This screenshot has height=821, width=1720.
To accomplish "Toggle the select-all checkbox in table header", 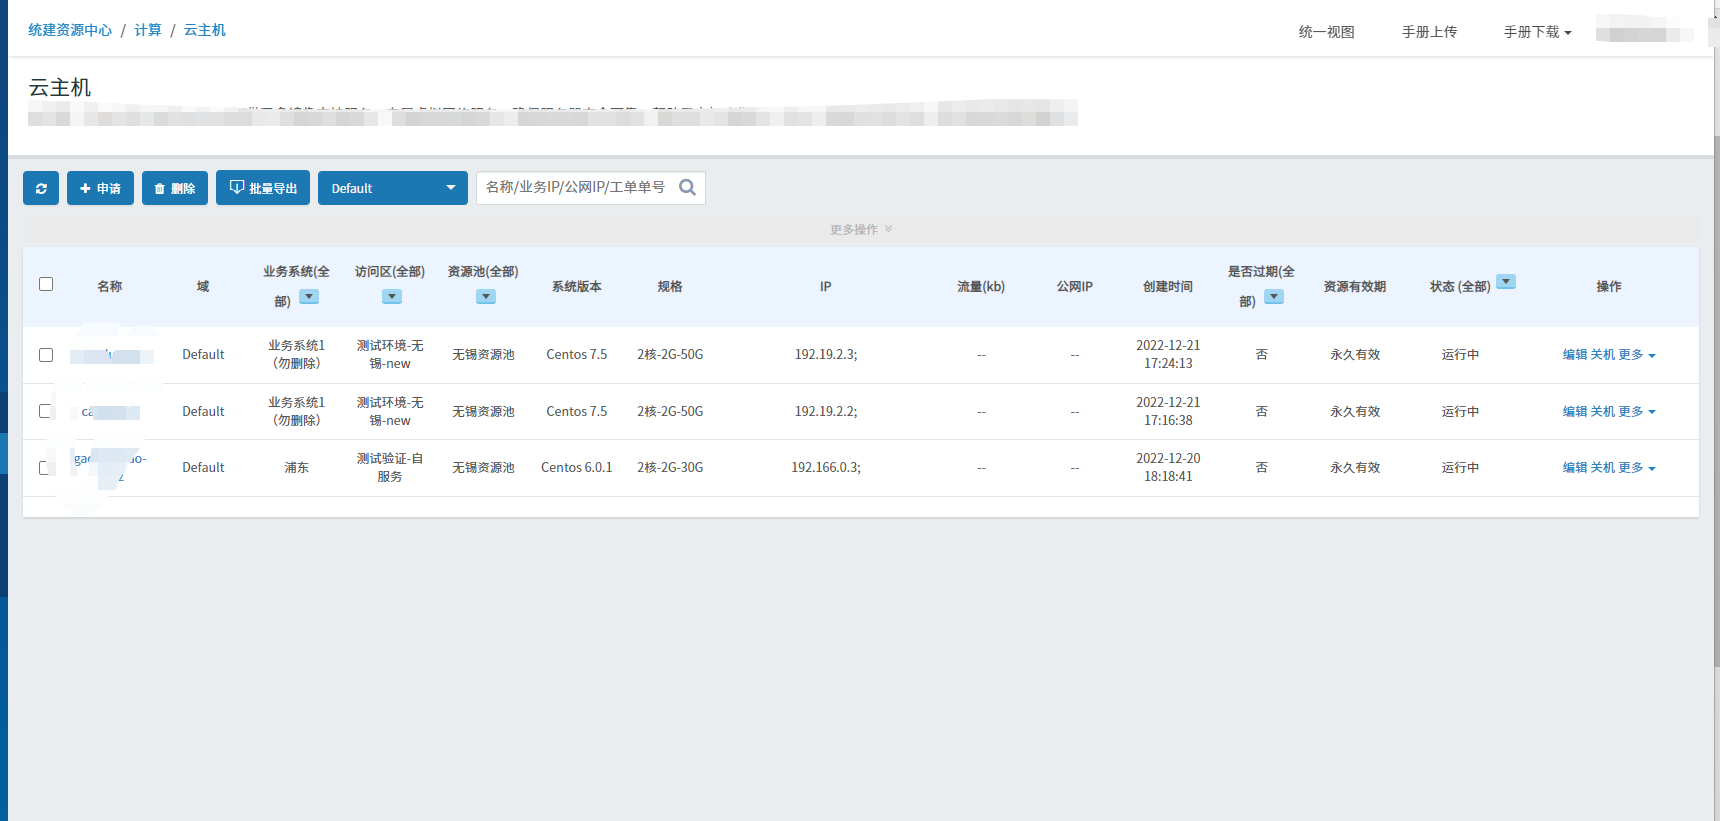I will pos(46,284).
